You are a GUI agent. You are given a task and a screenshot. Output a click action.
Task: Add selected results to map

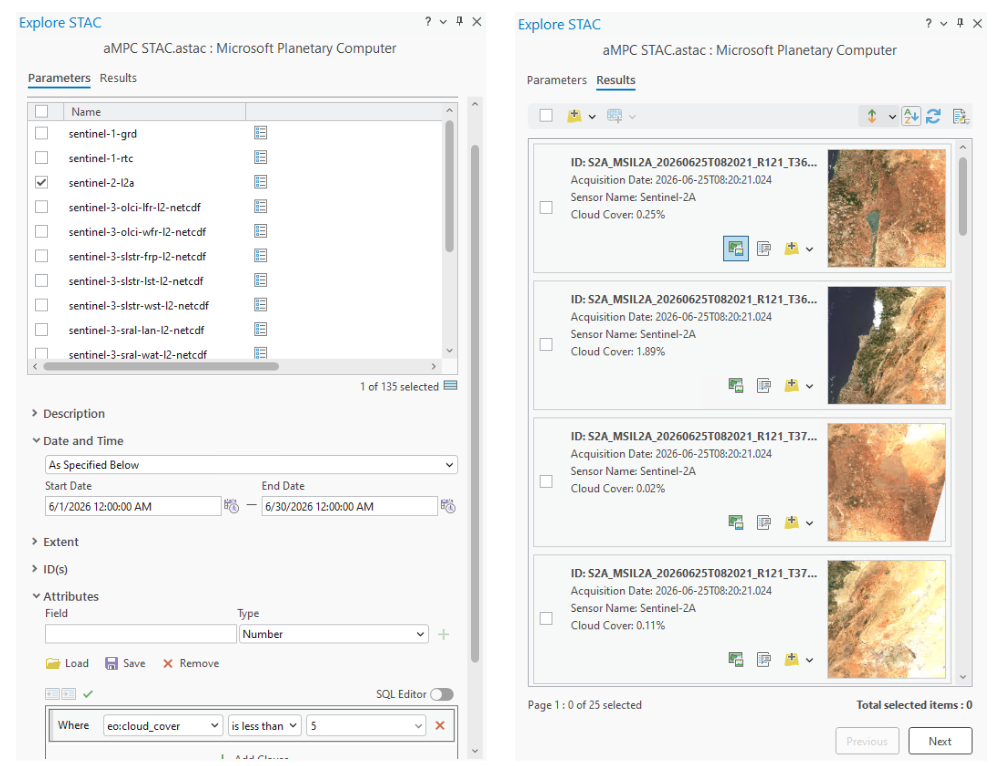coord(574,116)
